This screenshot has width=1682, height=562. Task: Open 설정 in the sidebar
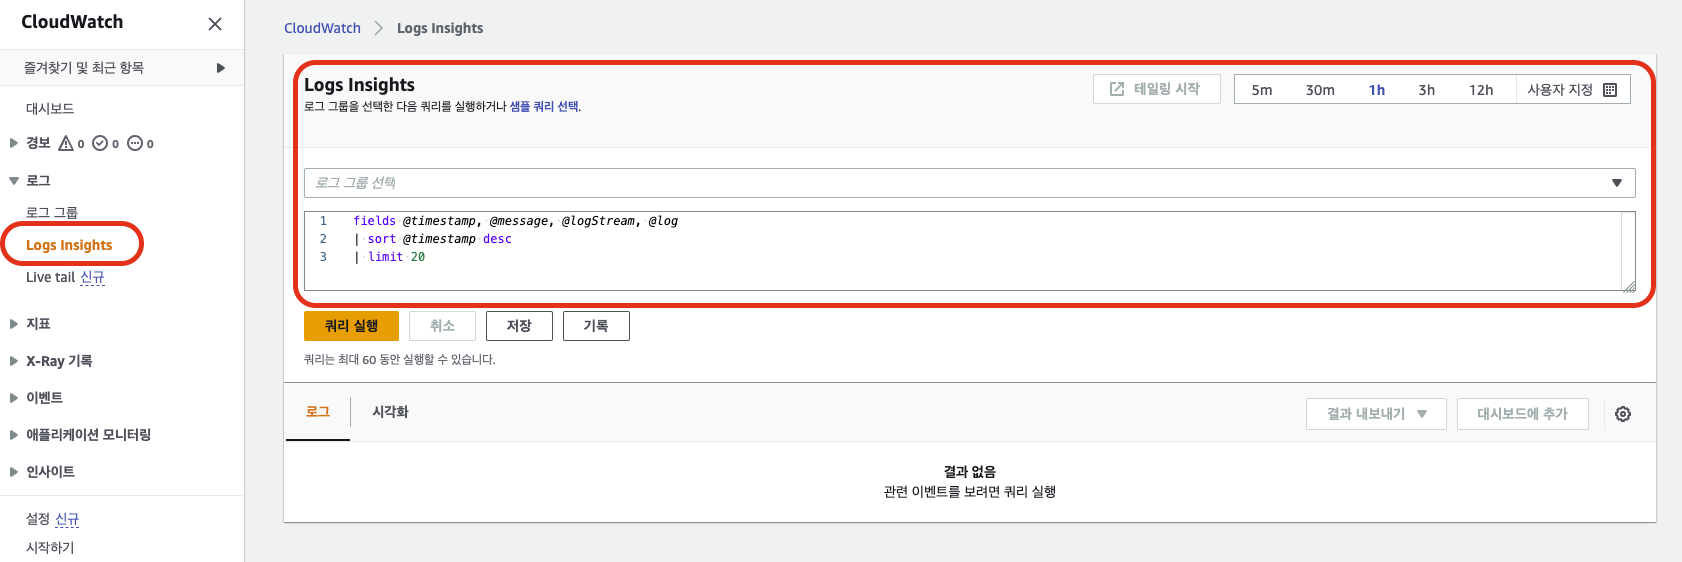(38, 519)
